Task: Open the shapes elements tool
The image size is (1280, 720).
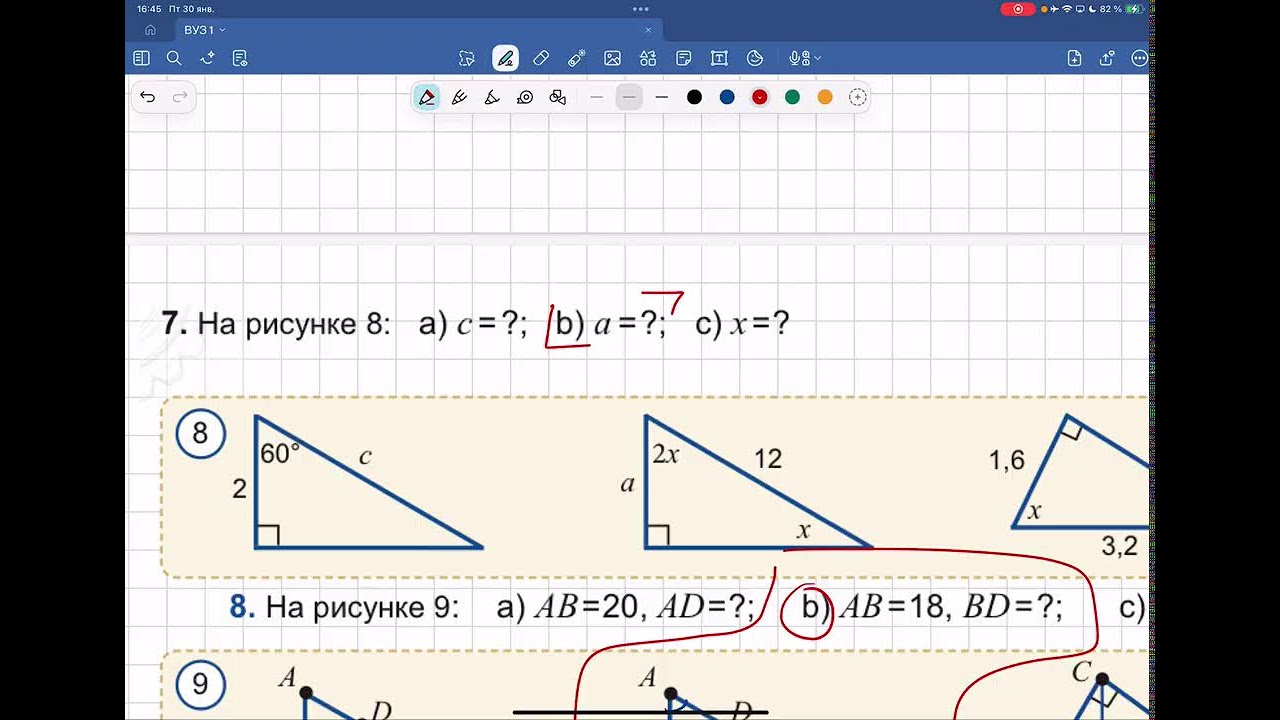Action: point(648,58)
